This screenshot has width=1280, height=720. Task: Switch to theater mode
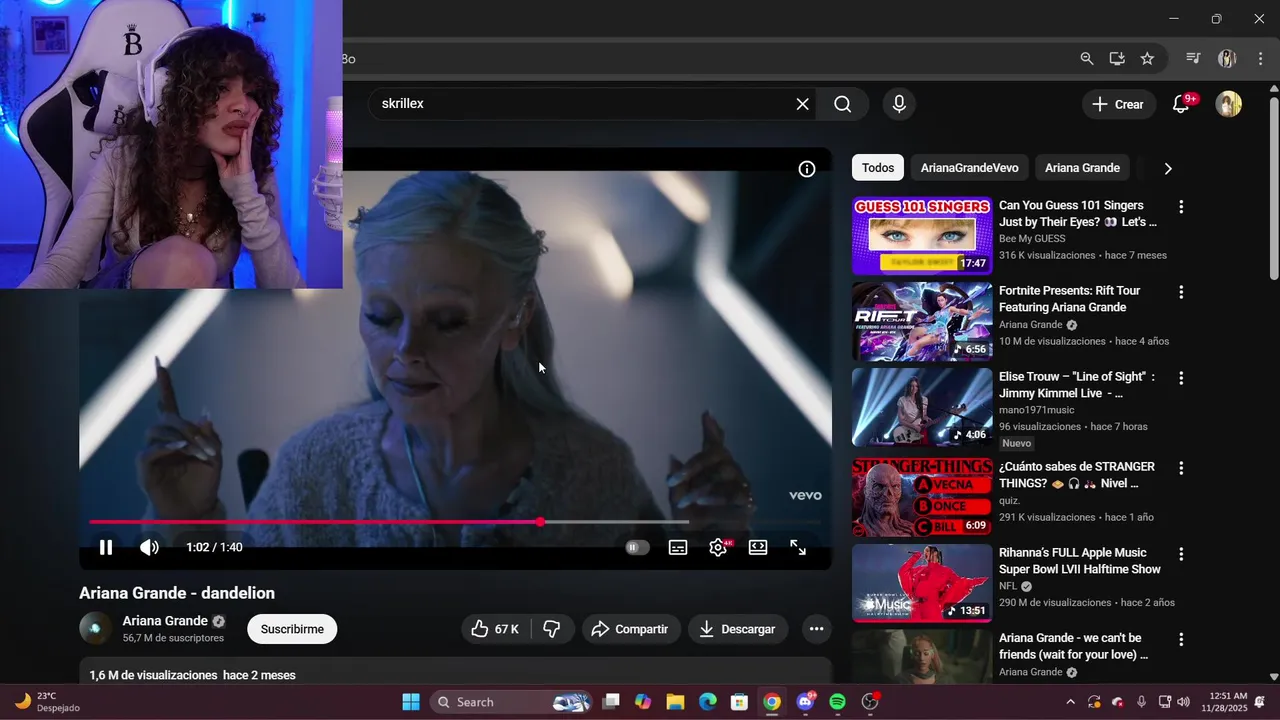coord(758,547)
